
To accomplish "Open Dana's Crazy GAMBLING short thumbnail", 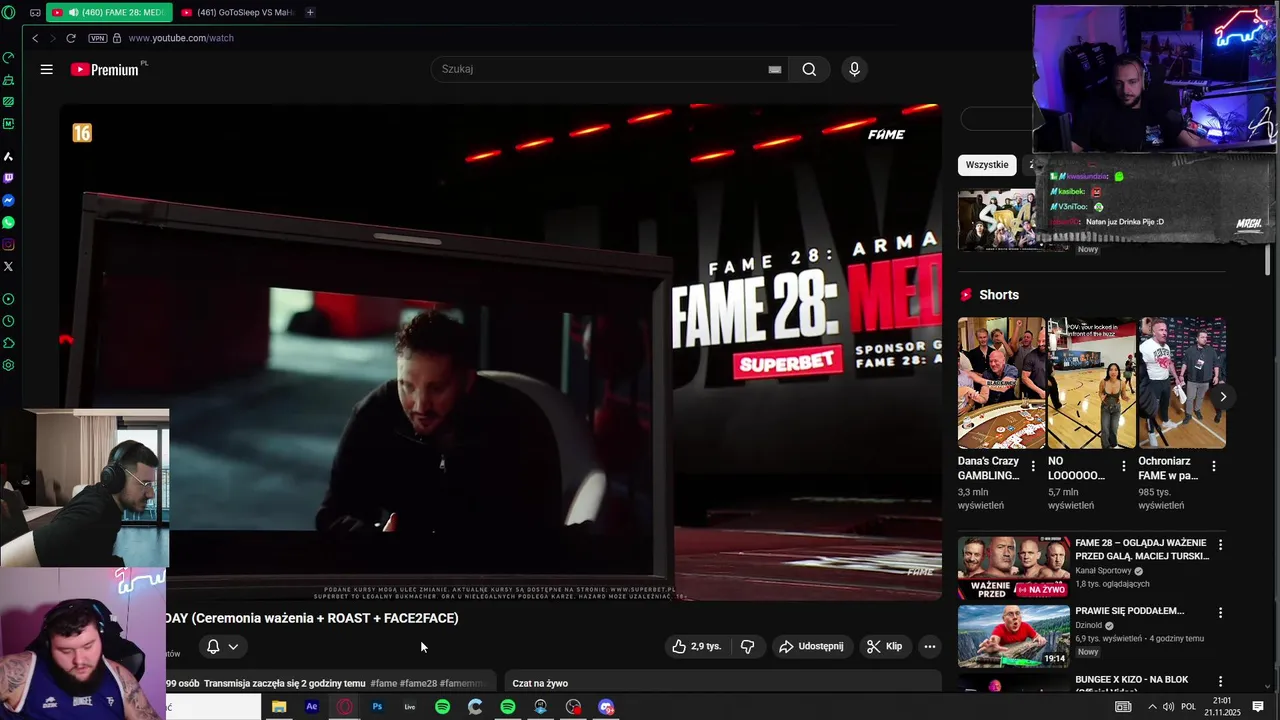I will tap(1001, 383).
